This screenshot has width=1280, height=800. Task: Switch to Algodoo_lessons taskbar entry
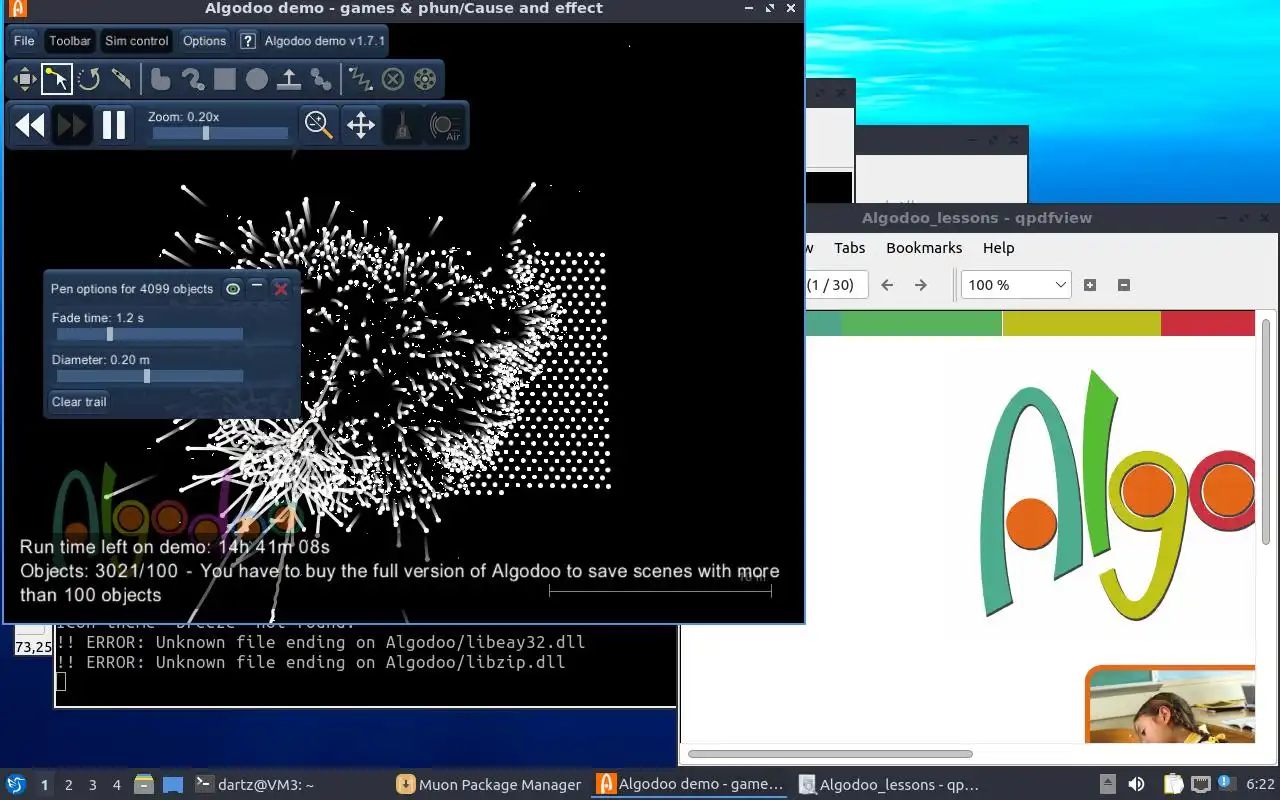[890, 785]
